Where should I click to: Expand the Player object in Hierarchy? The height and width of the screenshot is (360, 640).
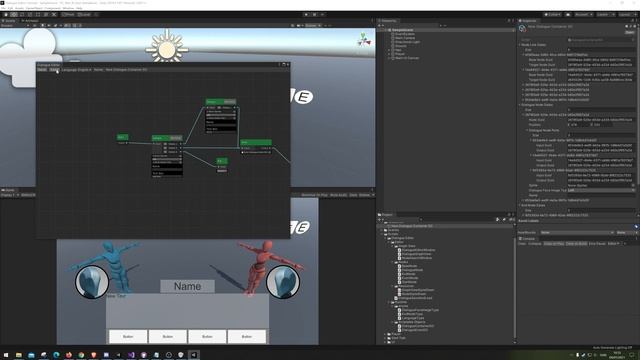click(390, 54)
